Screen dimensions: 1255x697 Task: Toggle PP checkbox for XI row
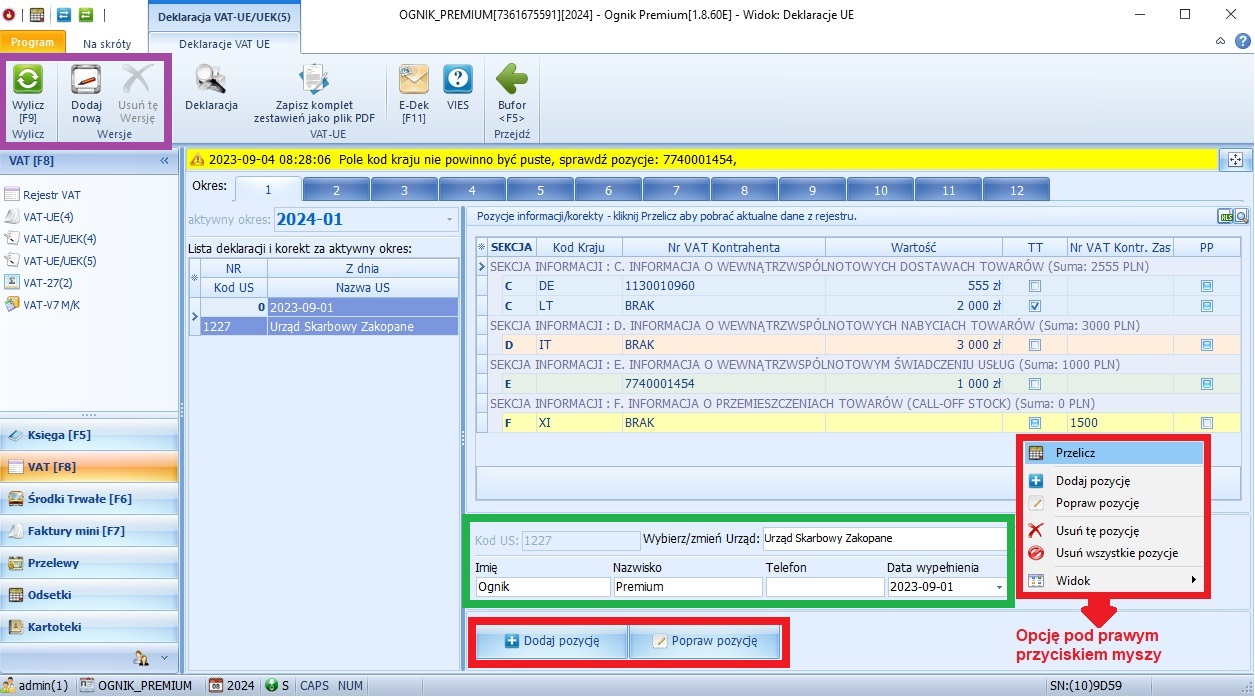tap(1207, 423)
